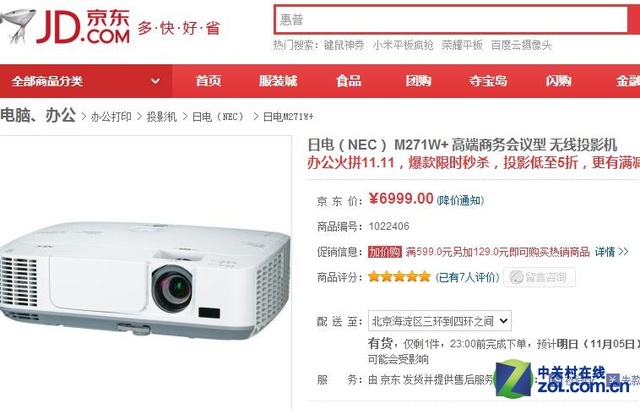Click the 小米平板疯抢 hot search link
This screenshot has width=640, height=409.
pyautogui.click(x=402, y=45)
